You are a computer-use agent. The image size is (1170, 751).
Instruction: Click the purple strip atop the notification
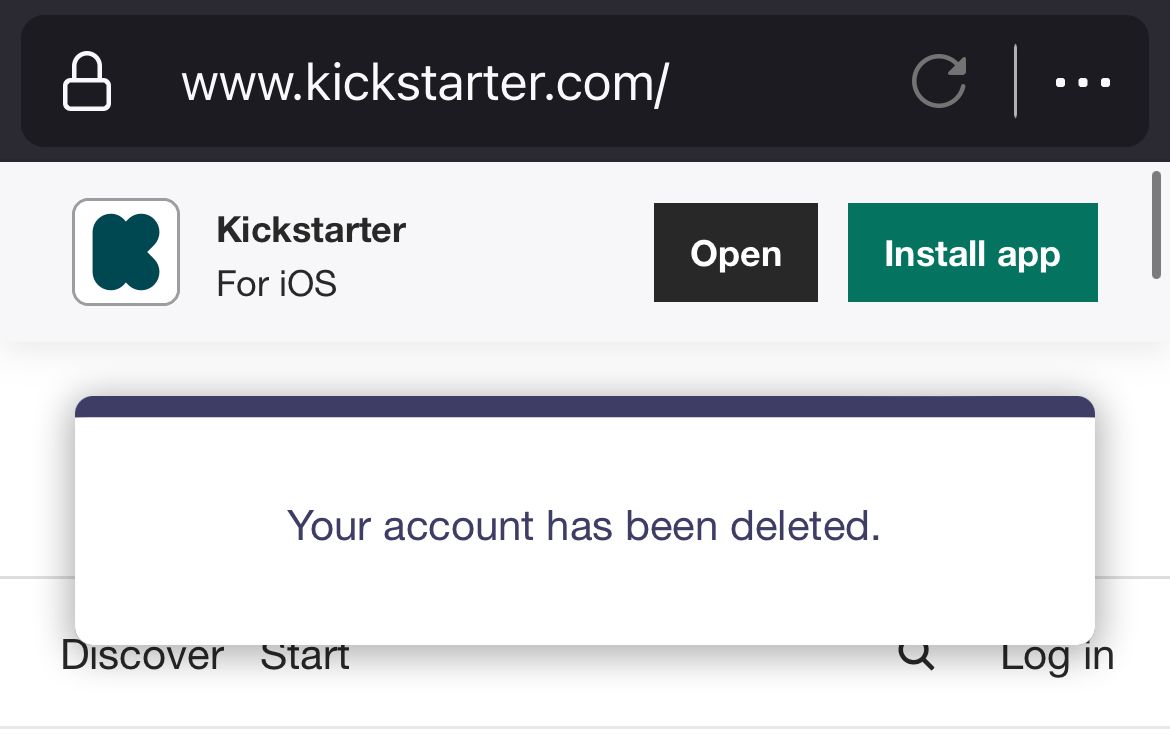(x=584, y=406)
